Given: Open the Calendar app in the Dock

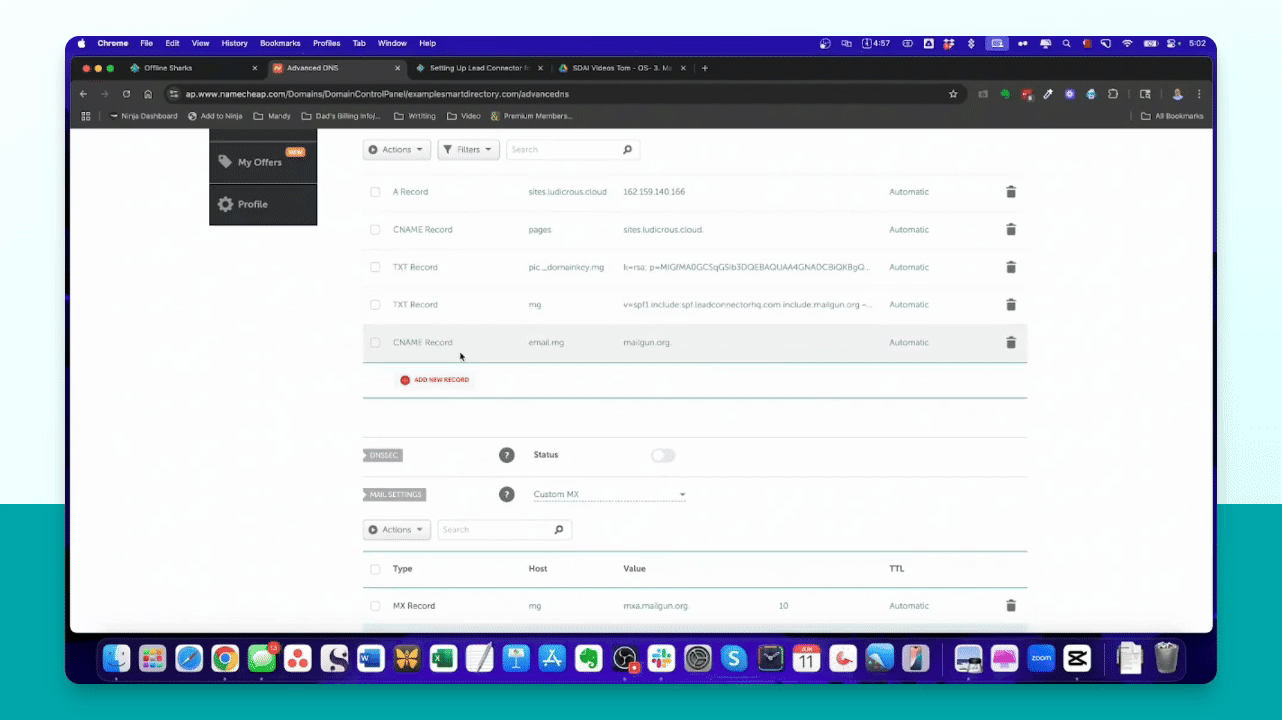Looking at the screenshot, I should (806, 658).
